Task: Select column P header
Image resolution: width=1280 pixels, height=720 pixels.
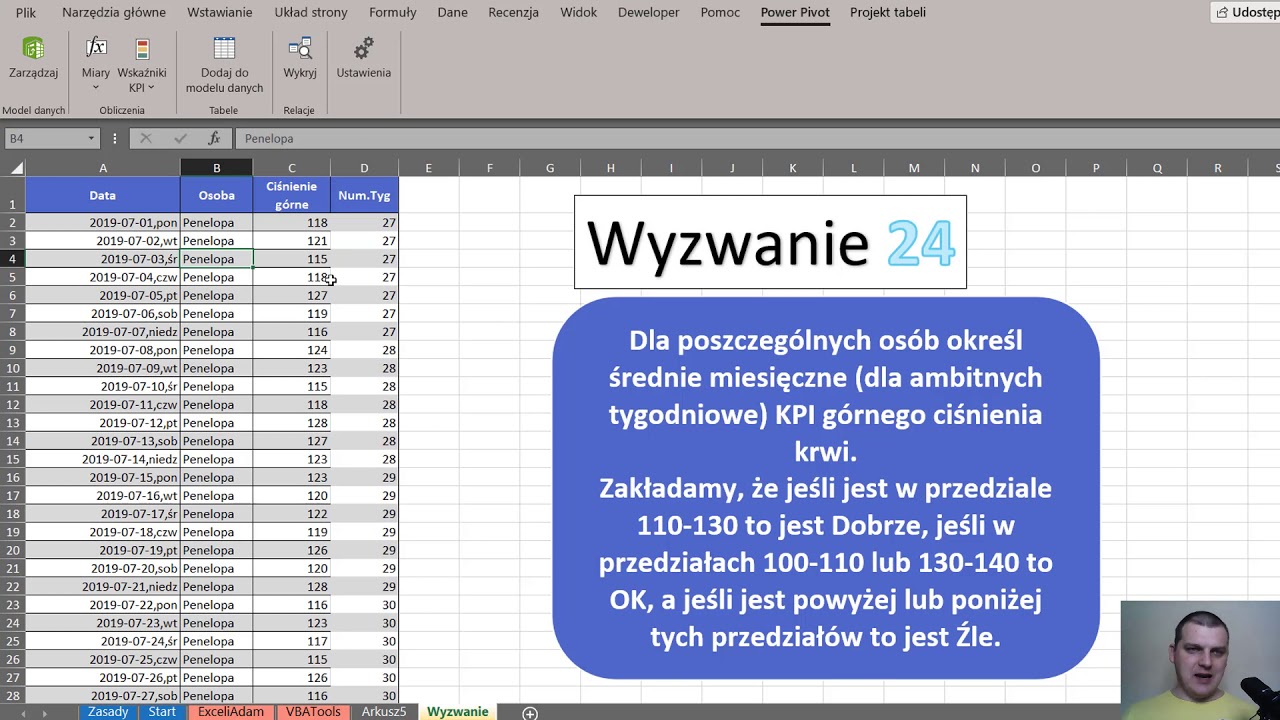Action: [1096, 168]
